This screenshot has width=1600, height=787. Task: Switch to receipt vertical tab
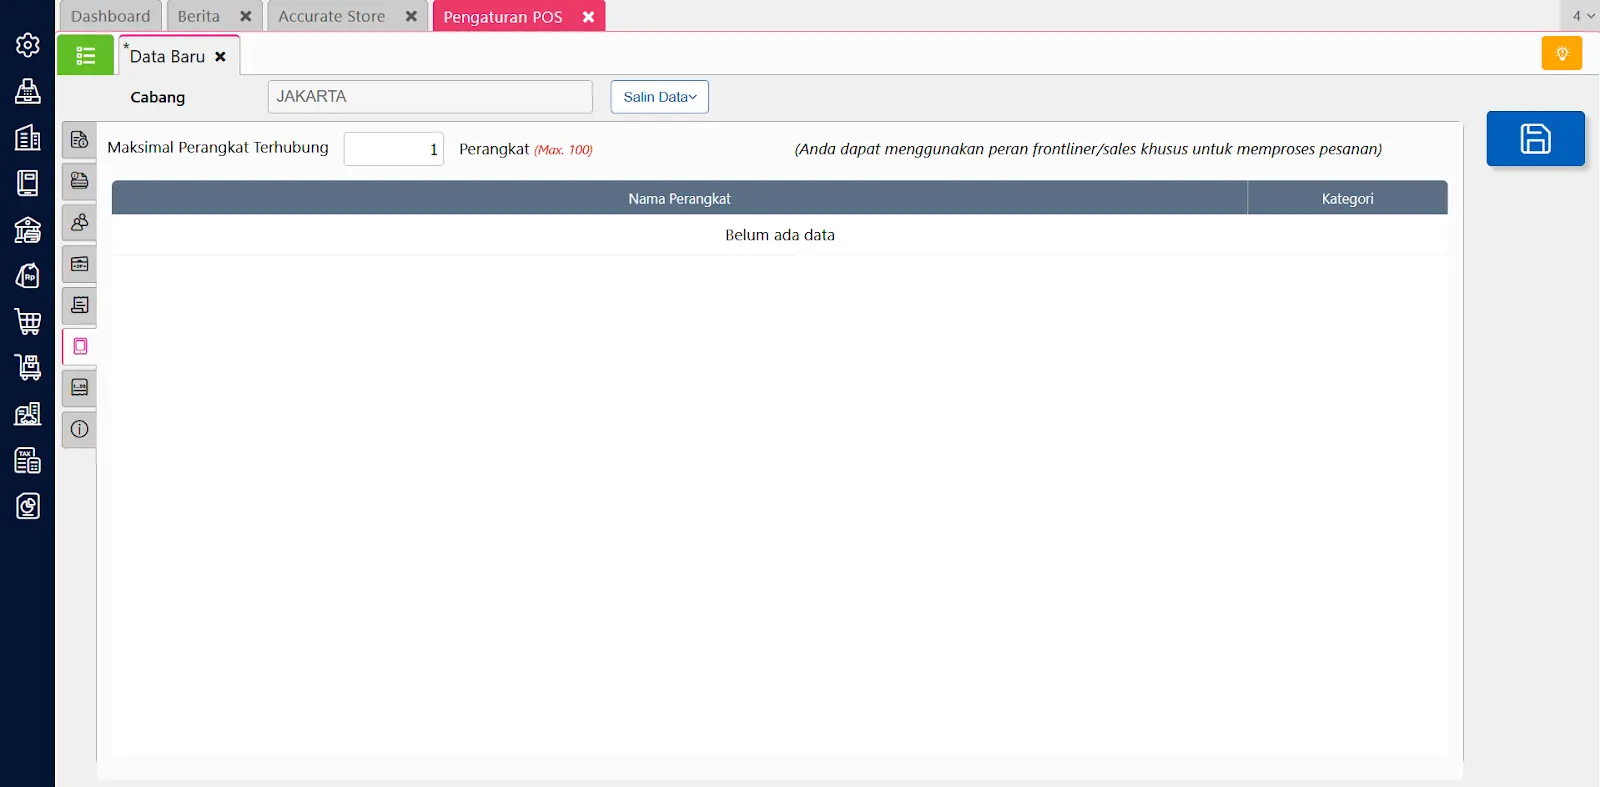80,305
